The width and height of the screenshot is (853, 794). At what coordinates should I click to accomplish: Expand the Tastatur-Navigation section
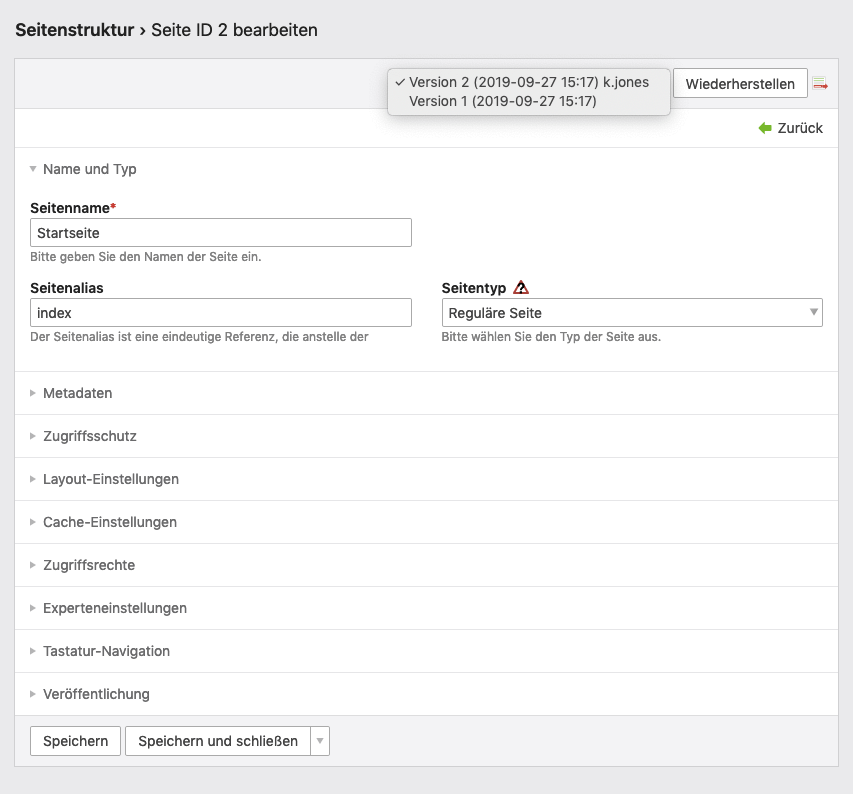(100, 651)
